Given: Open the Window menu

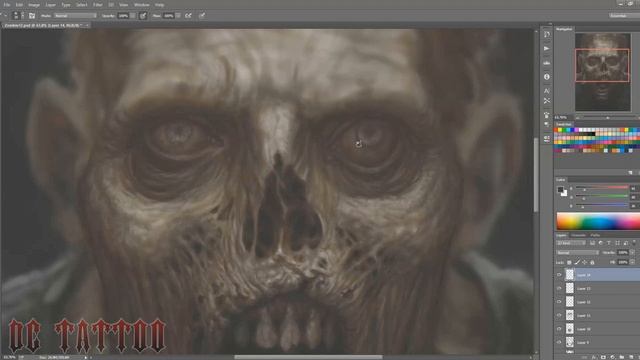Looking at the screenshot, I should tap(142, 5).
